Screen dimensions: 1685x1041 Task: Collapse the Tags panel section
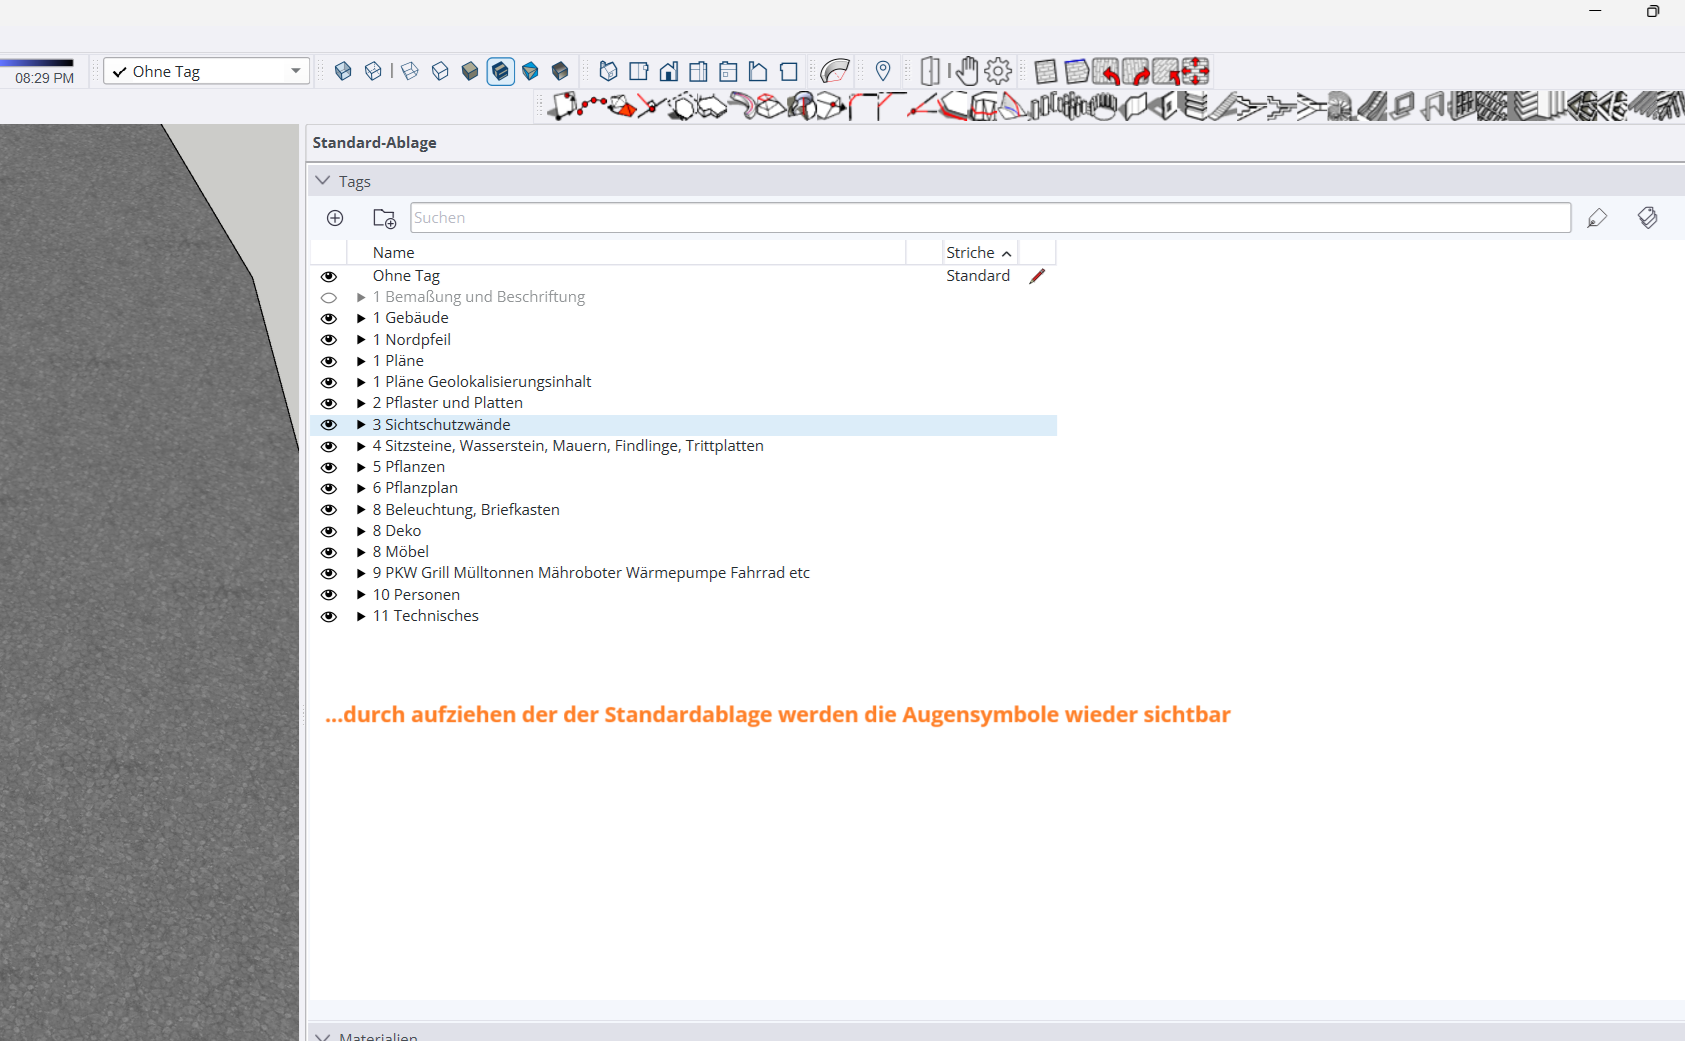(x=322, y=181)
